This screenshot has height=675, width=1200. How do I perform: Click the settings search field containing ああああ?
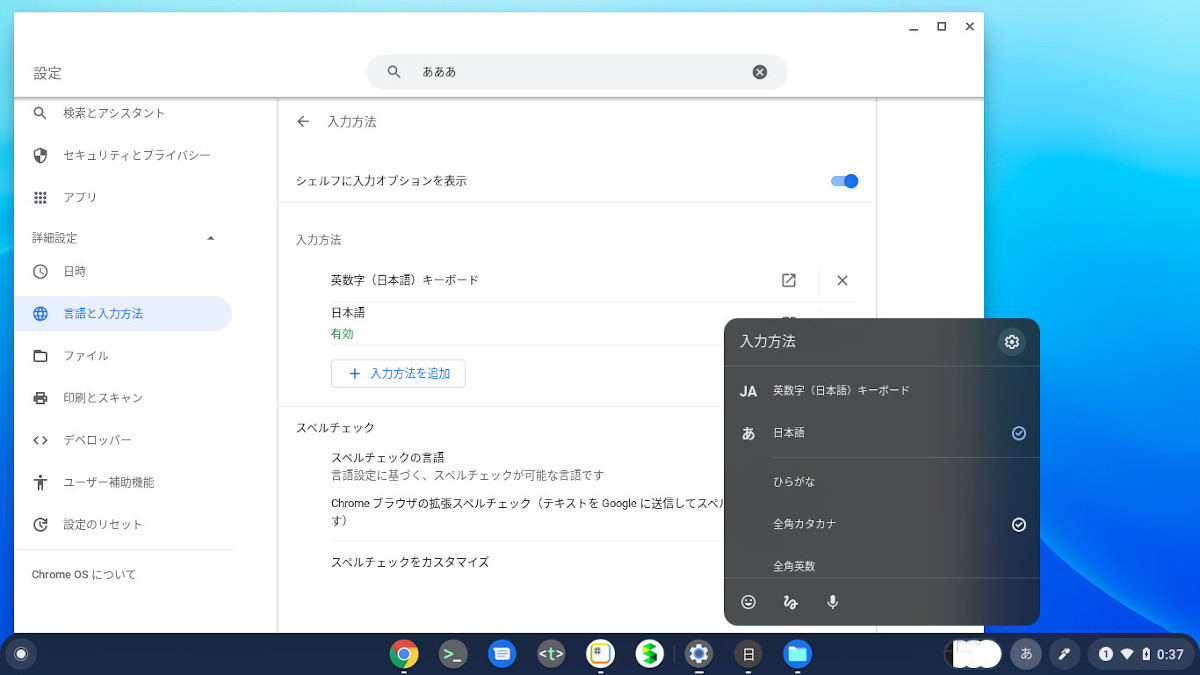[x=577, y=71]
